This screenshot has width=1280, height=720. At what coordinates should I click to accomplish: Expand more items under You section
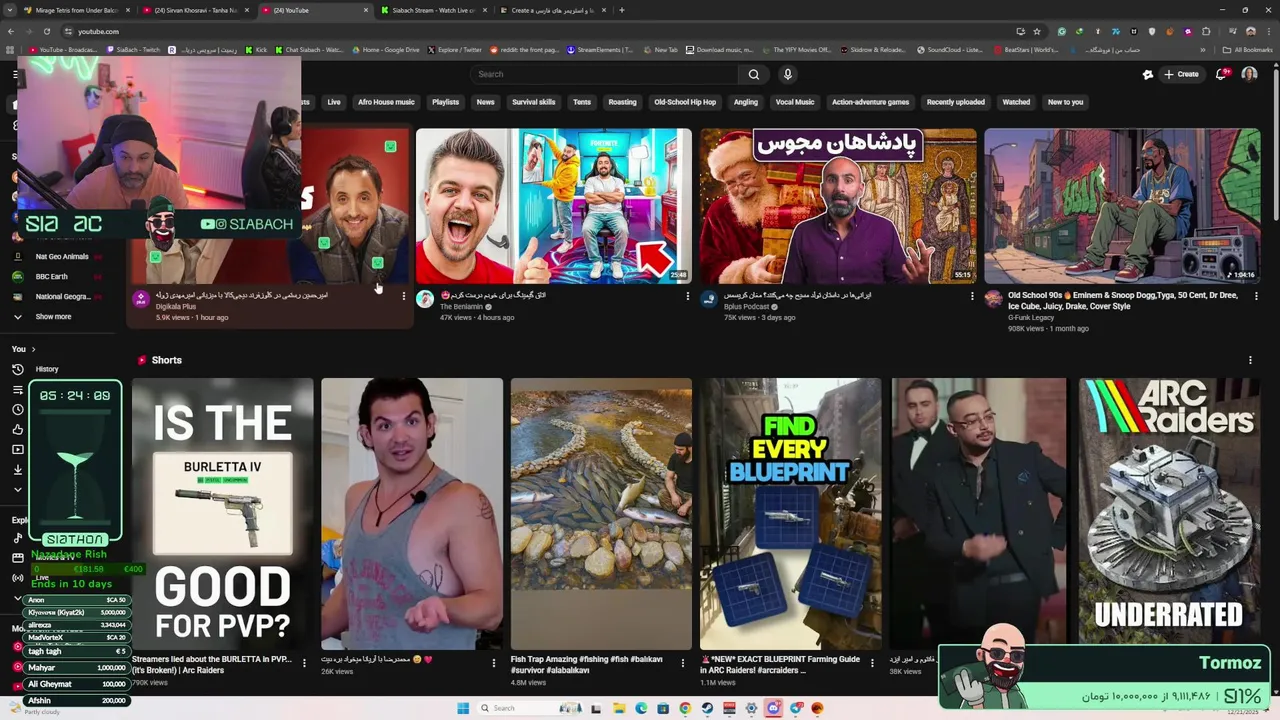tap(17, 489)
